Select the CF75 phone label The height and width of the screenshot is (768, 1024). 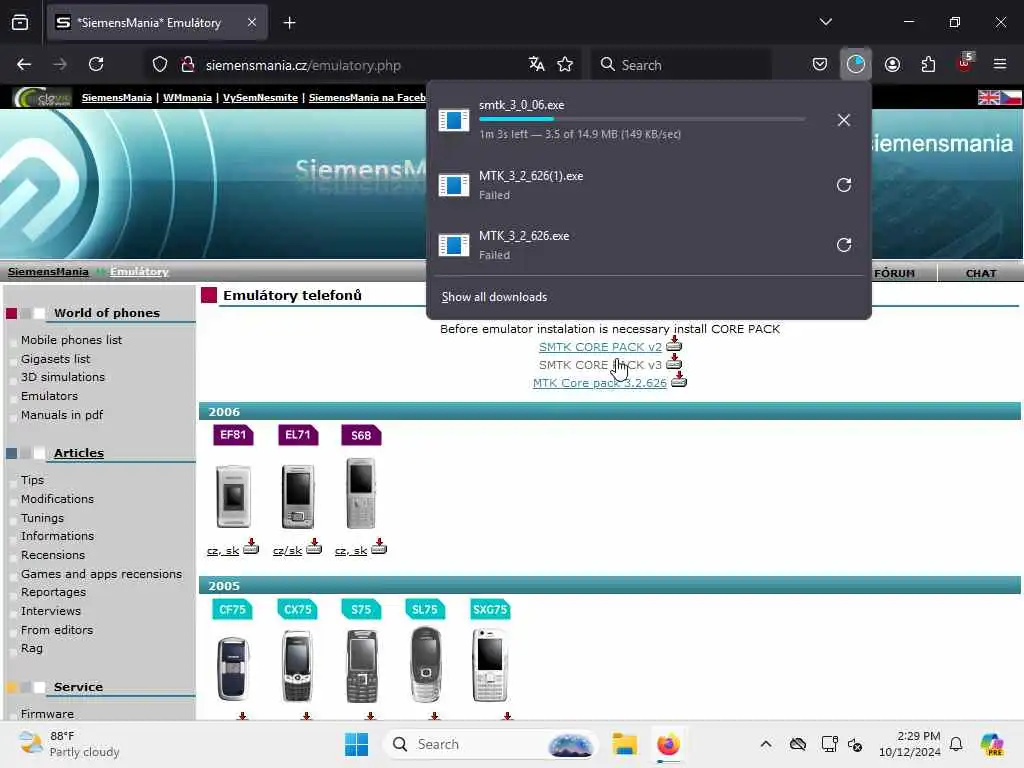(232, 609)
